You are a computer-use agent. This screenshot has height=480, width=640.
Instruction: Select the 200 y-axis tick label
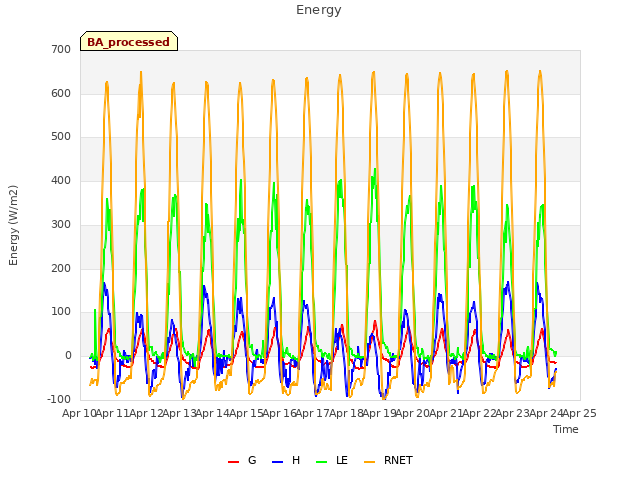pos(61,269)
